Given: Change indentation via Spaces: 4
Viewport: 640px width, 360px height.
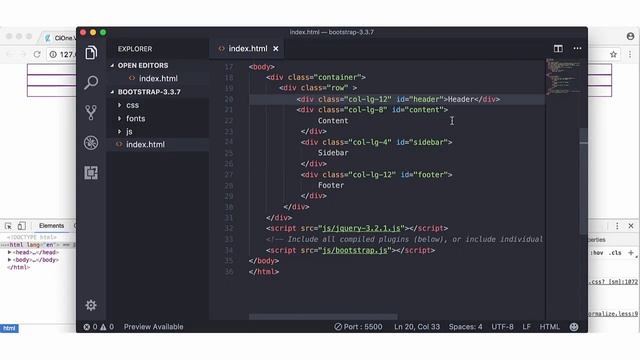Looking at the screenshot, I should [x=465, y=327].
